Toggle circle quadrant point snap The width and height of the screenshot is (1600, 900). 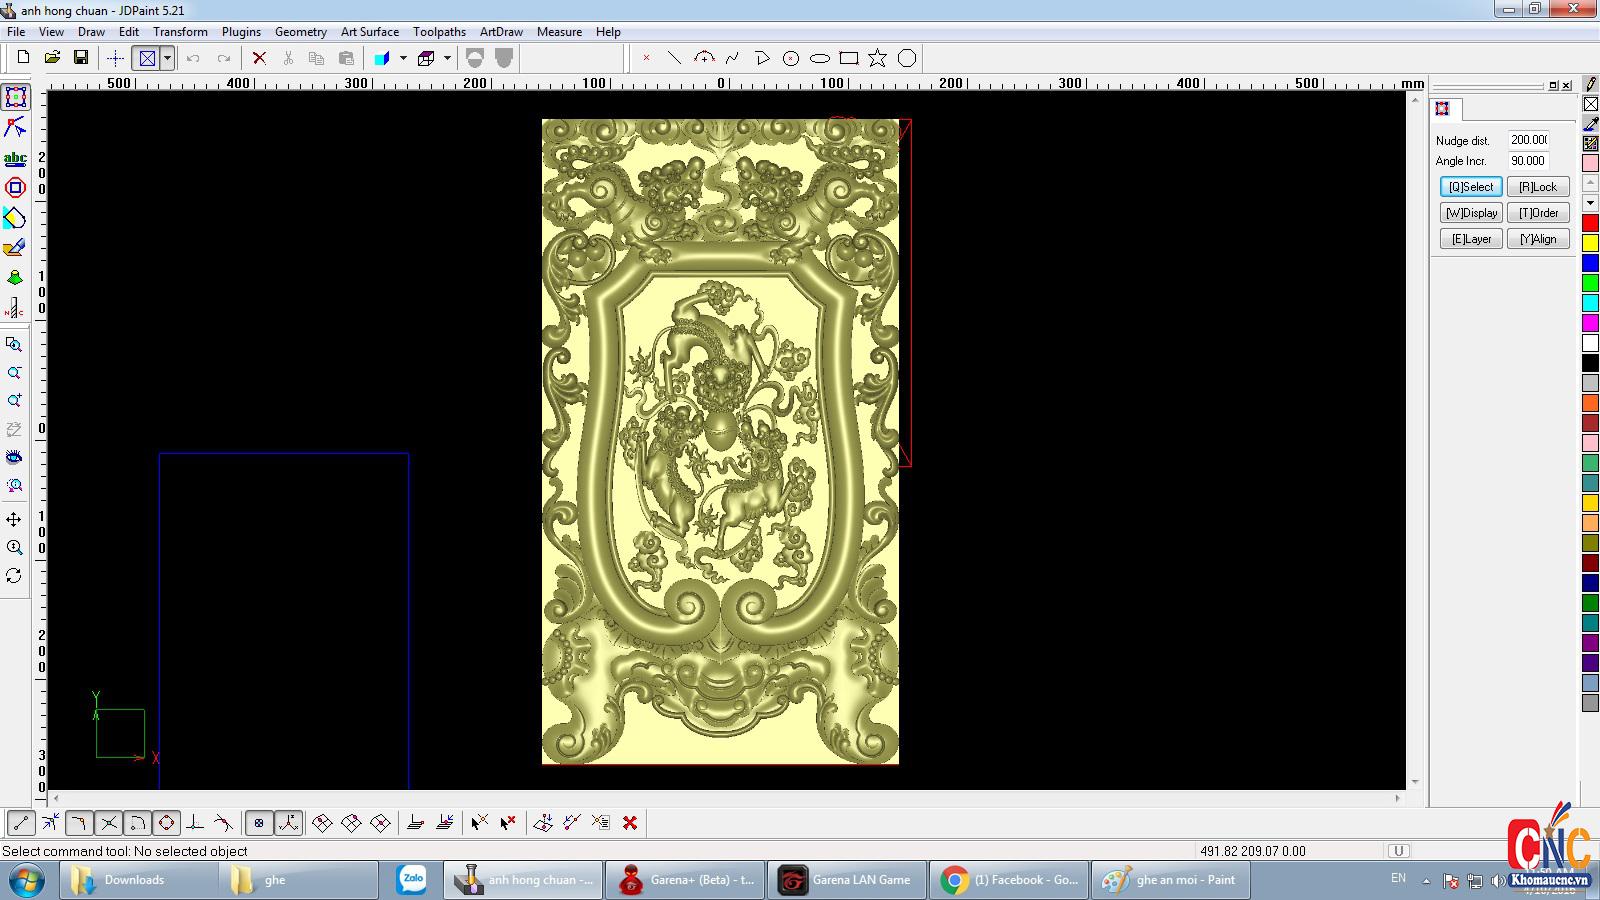(x=167, y=823)
